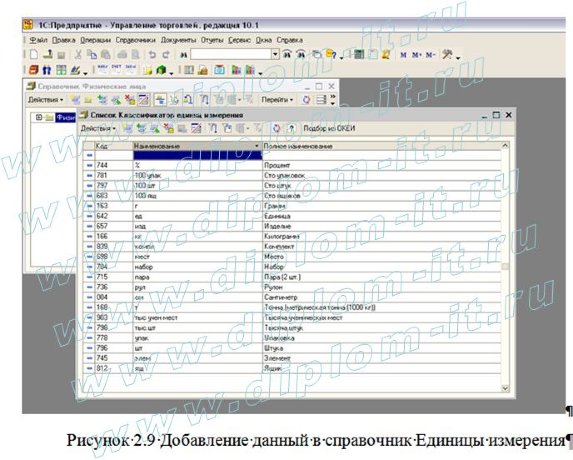Select the row with code 744 Процент

[x=292, y=166]
